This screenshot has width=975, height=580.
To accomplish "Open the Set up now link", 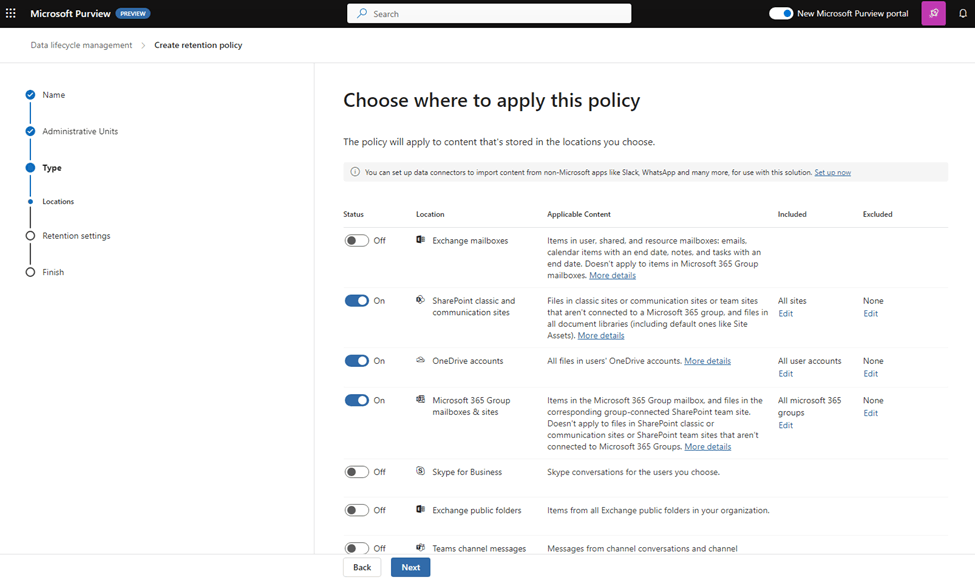I will [833, 172].
